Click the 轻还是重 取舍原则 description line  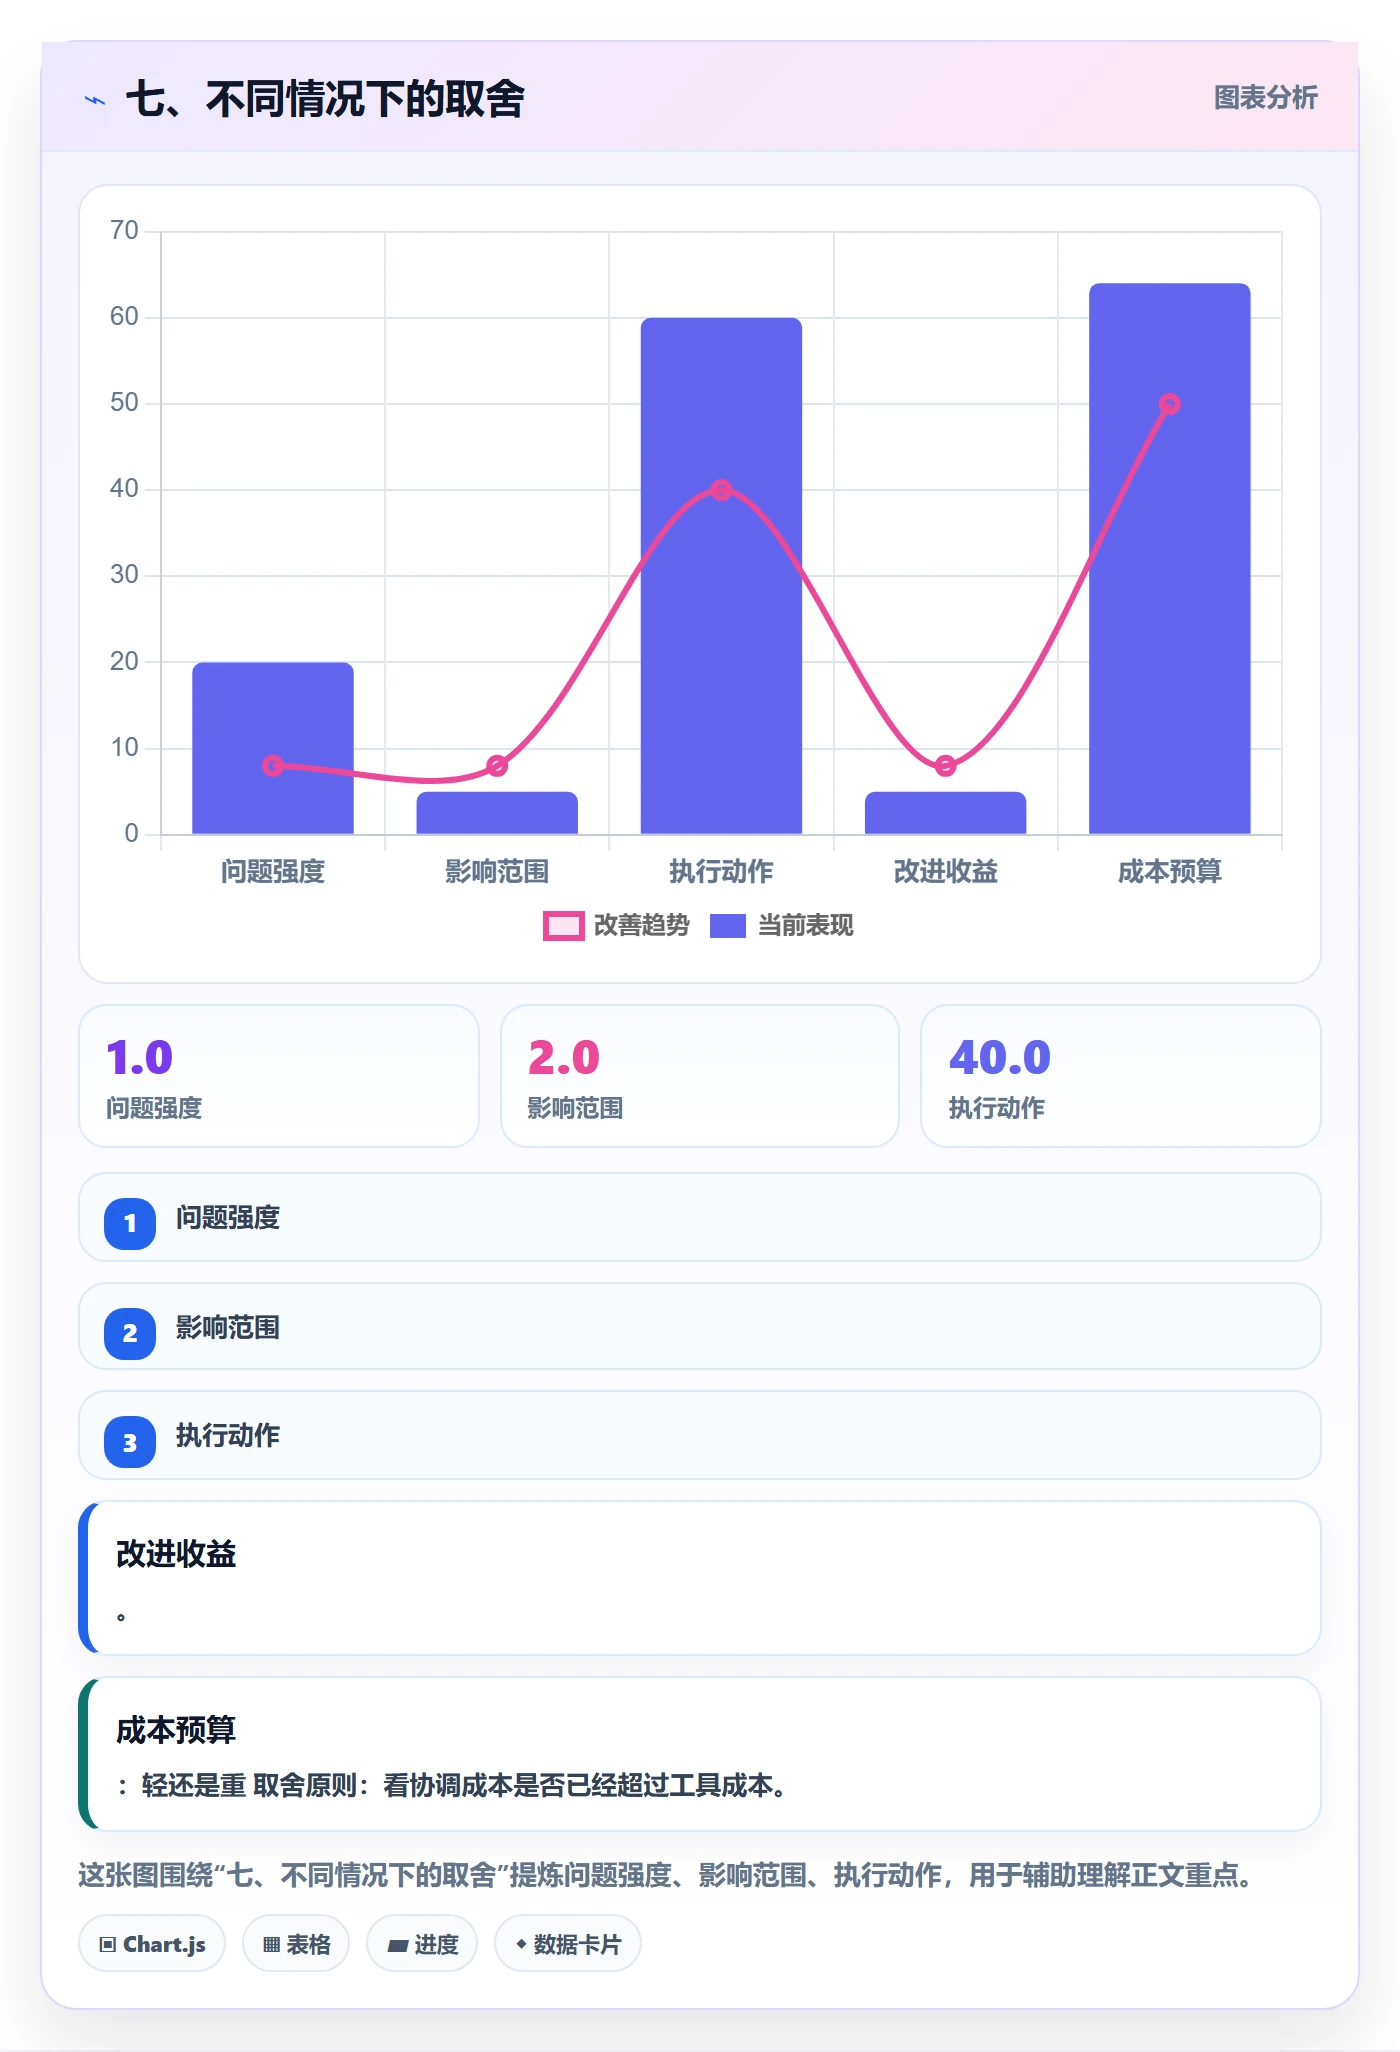coord(452,1786)
